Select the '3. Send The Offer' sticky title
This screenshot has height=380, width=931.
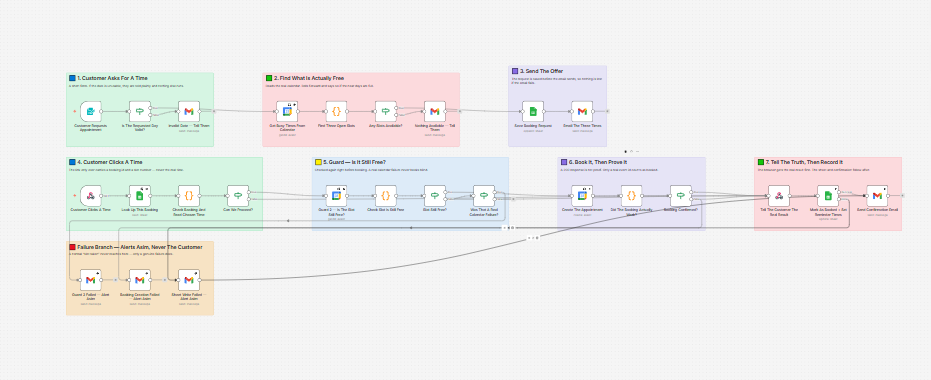(x=542, y=71)
